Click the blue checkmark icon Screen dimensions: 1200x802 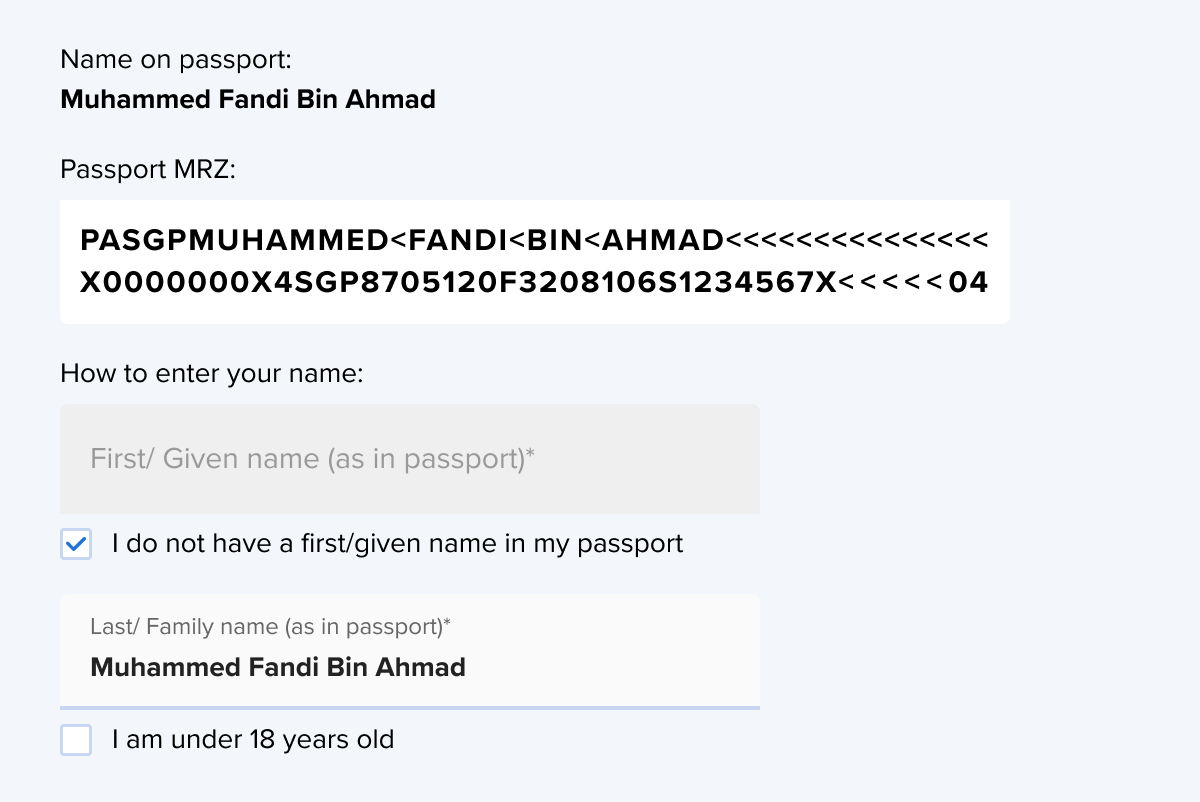[x=76, y=545]
